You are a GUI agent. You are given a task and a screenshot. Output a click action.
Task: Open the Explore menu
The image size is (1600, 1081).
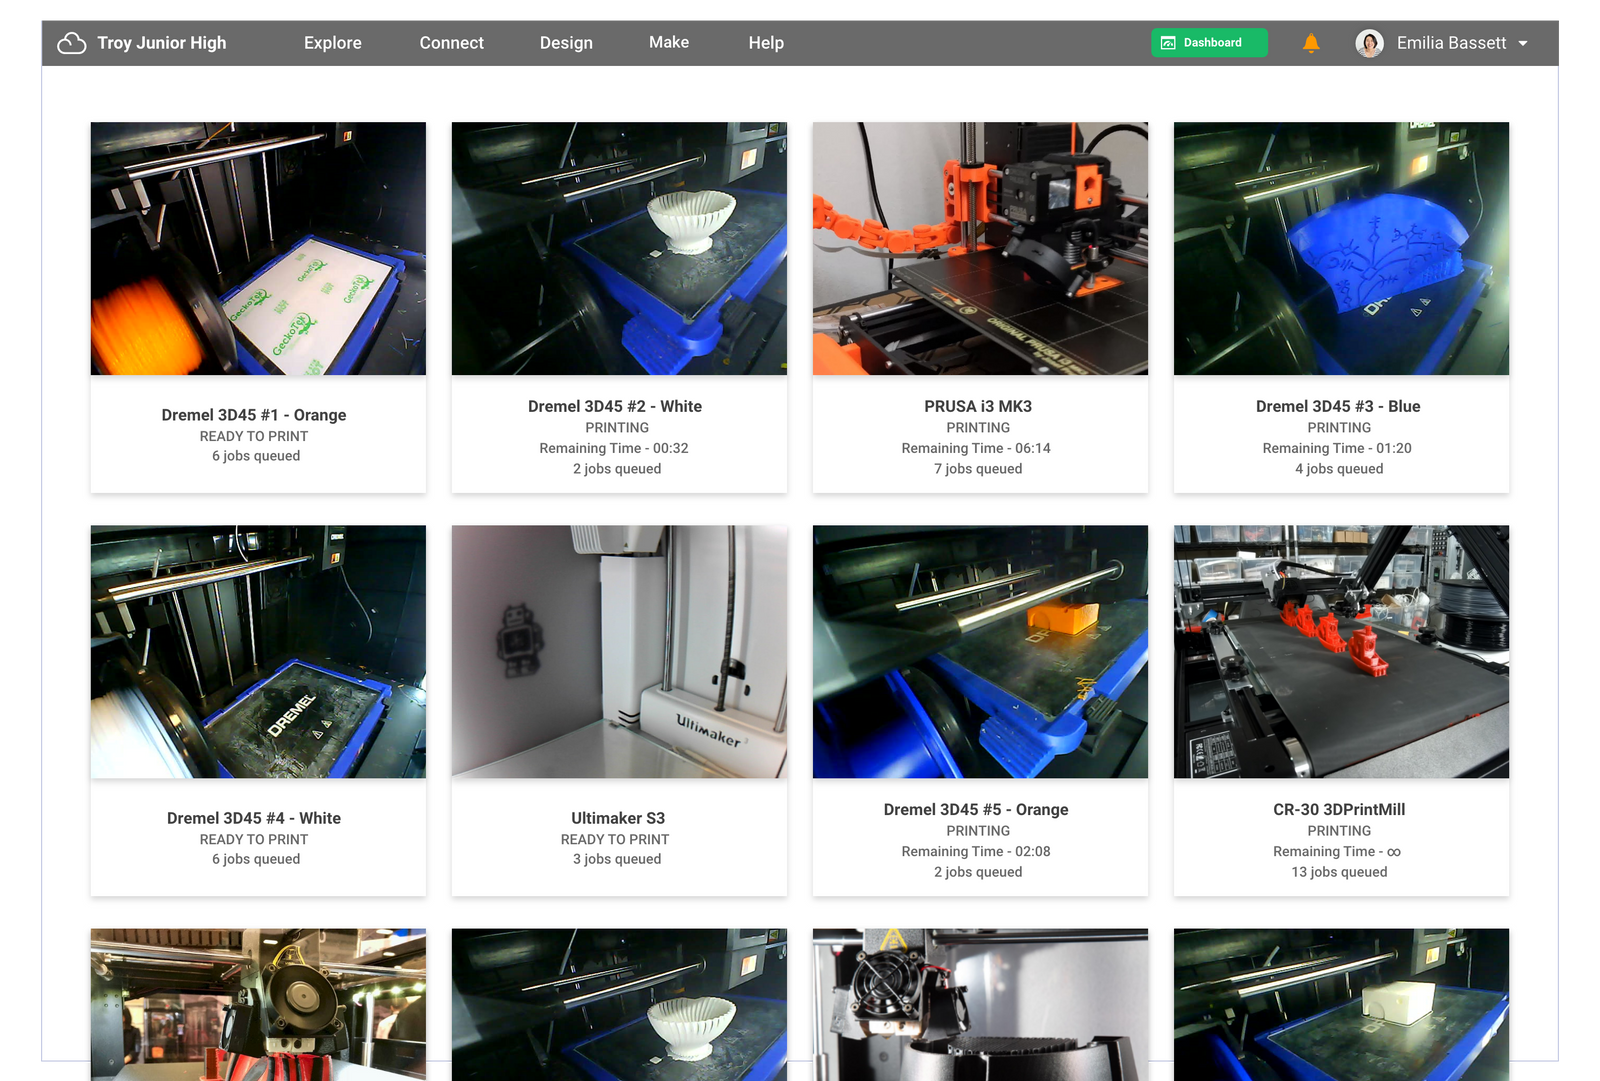pyautogui.click(x=333, y=43)
